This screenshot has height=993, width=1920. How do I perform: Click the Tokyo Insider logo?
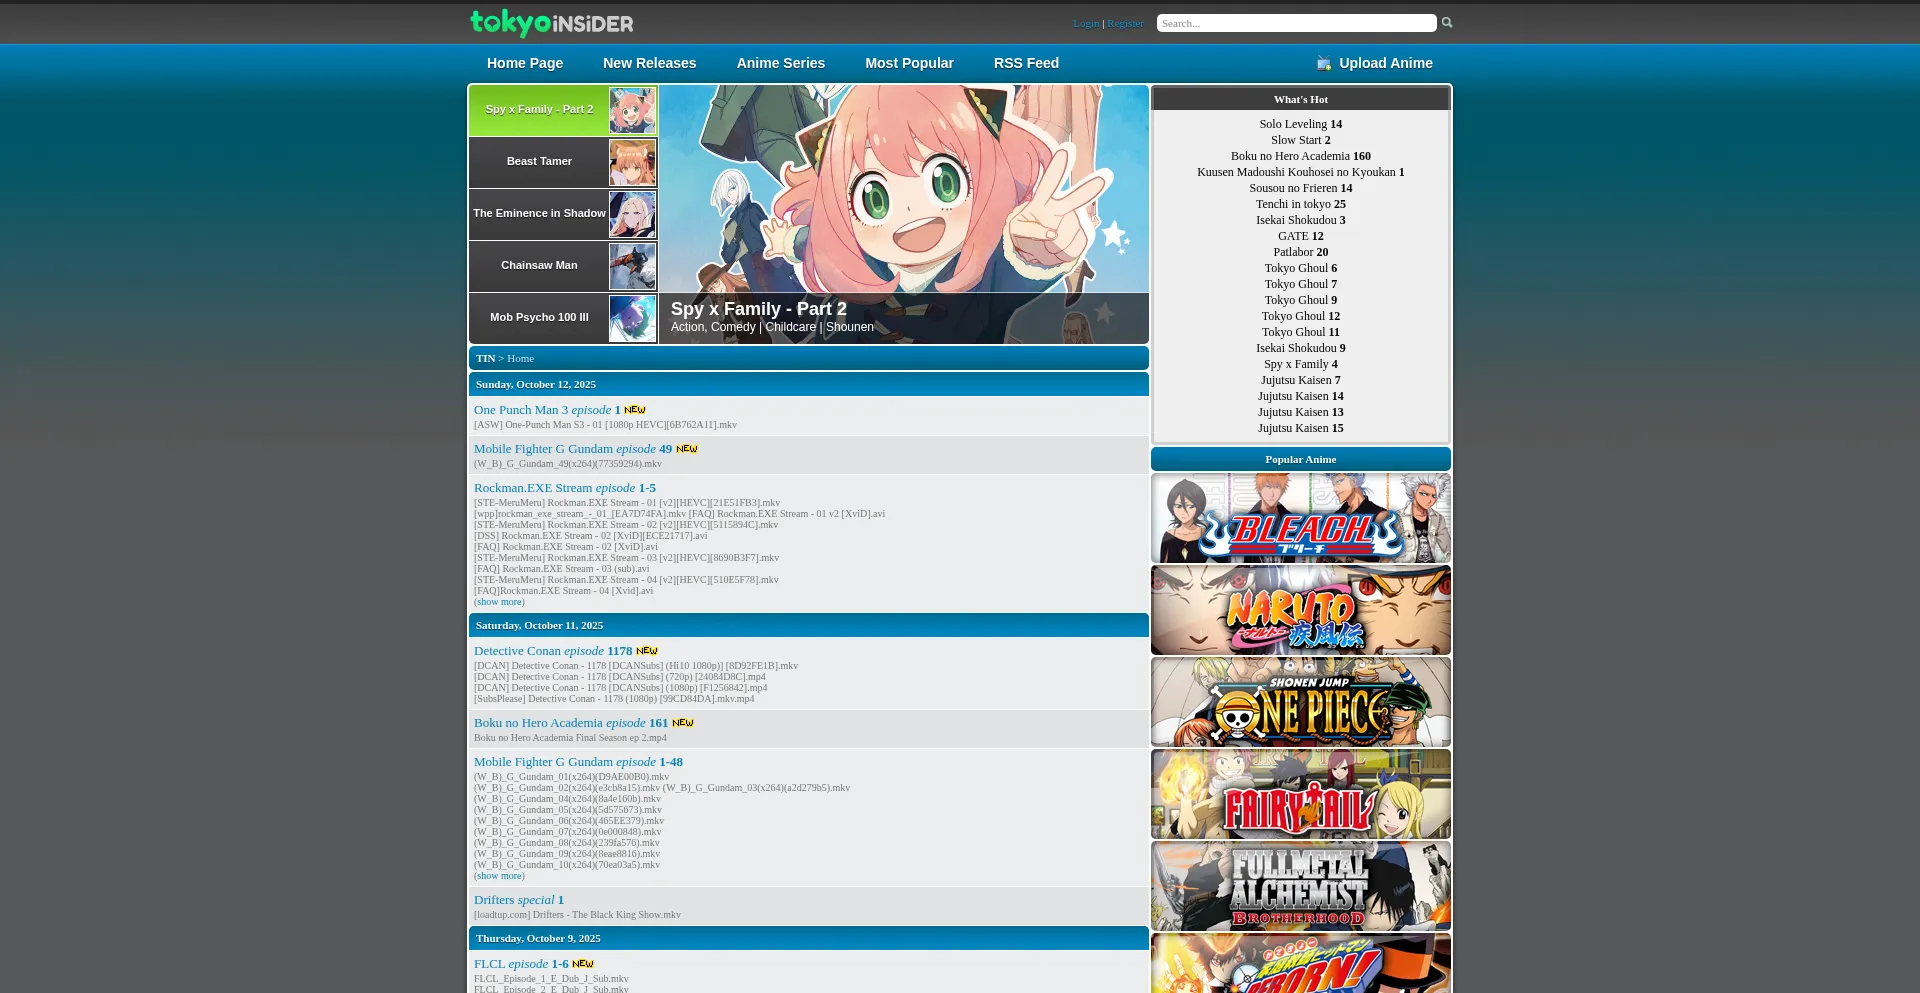551,22
